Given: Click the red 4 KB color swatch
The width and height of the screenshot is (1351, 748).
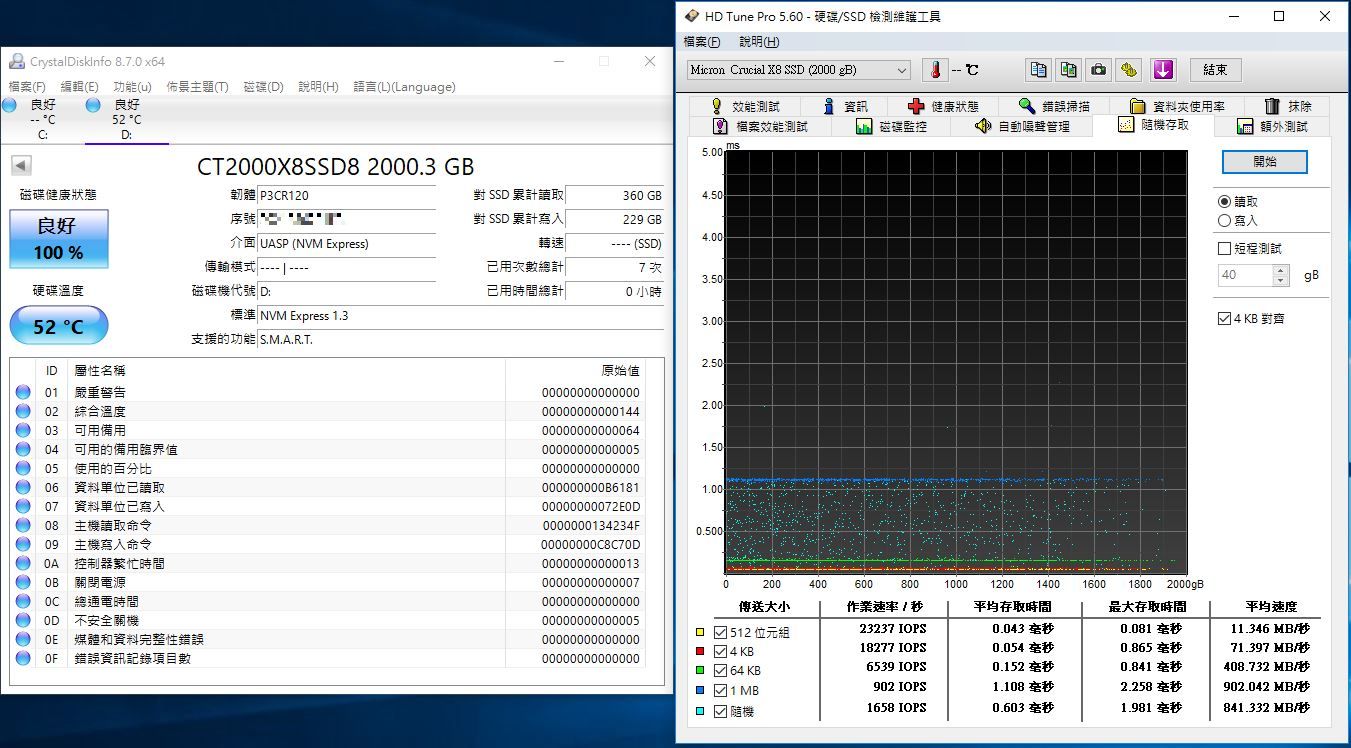Looking at the screenshot, I should tap(701, 652).
